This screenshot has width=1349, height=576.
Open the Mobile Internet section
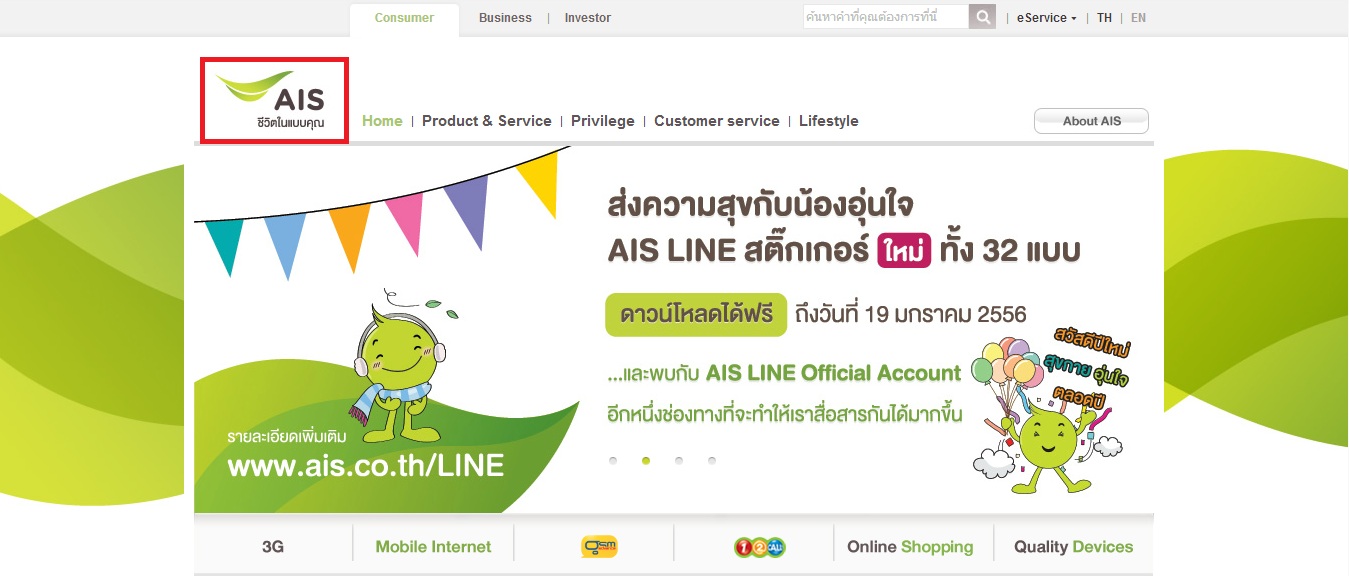pos(433,547)
